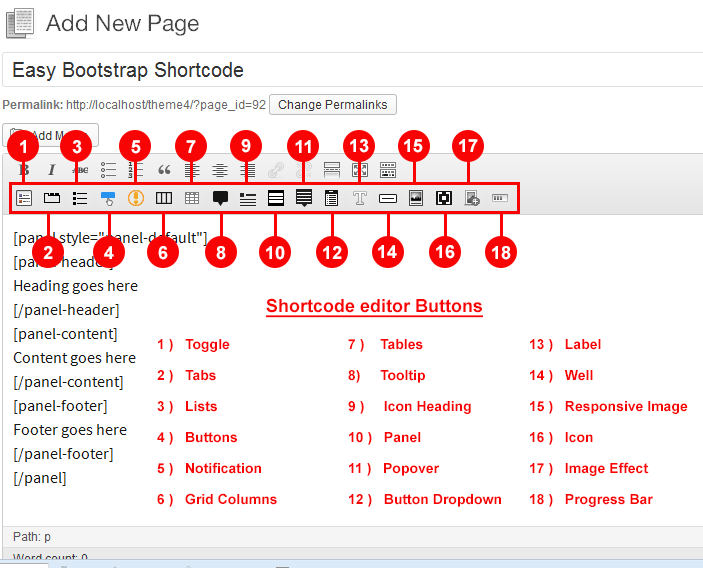This screenshot has width=703, height=568.
Task: Toggle fullscreen writing mode
Action: [360, 170]
